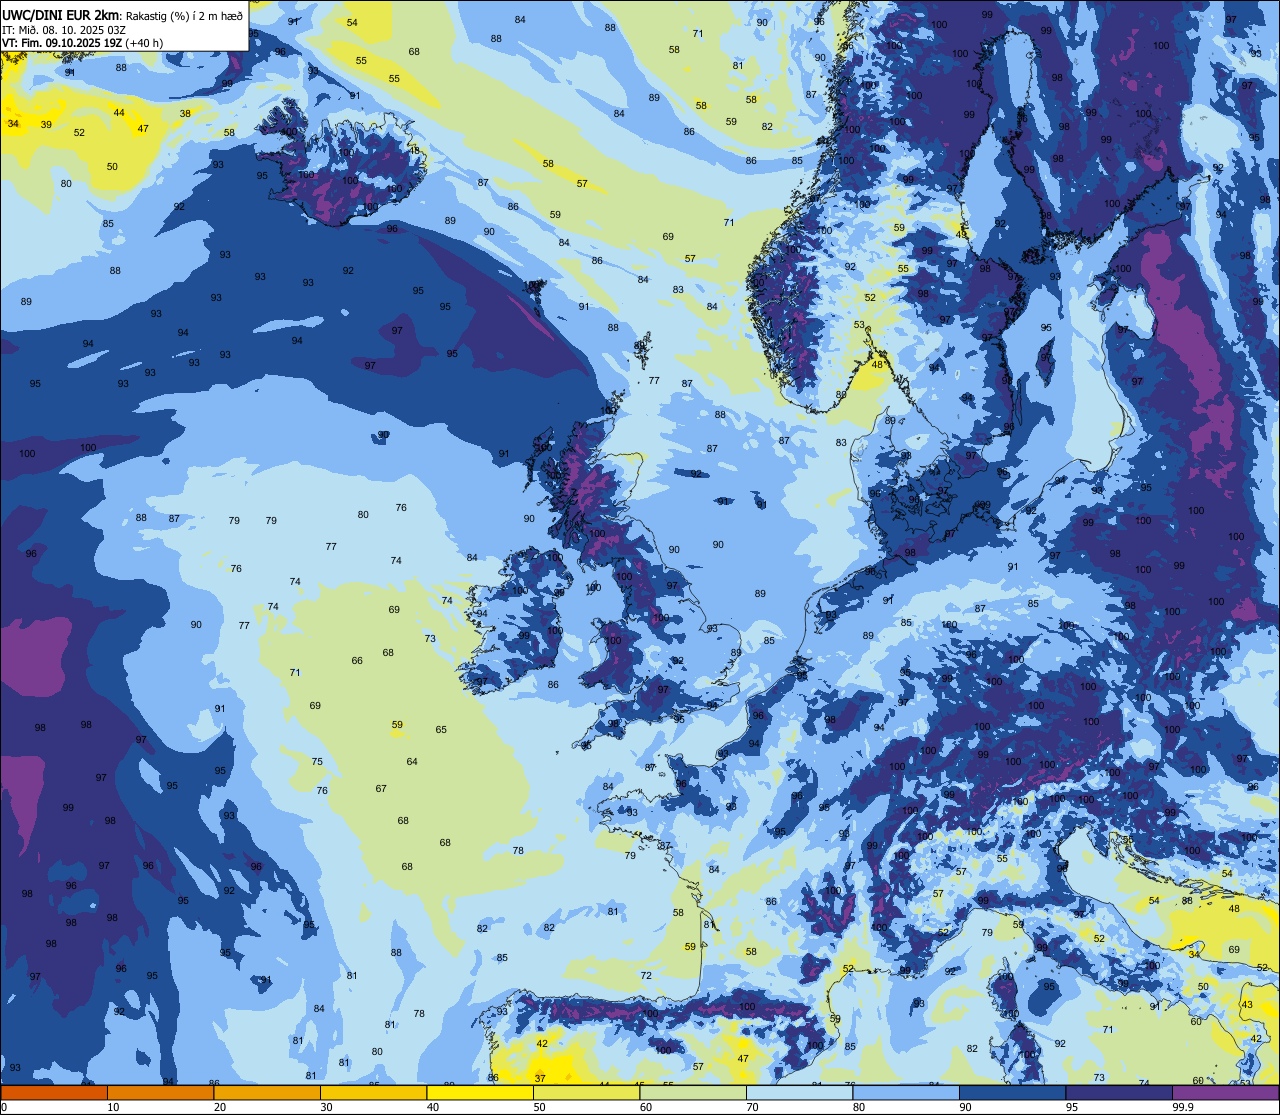Click the '70' legend scale label
The height and width of the screenshot is (1115, 1280).
pyautogui.click(x=752, y=1108)
